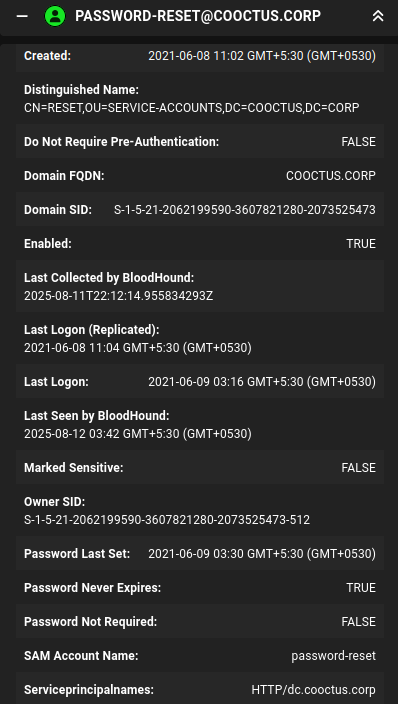Click the Password Never Expires TRUE value
Screen dimensions: 398x704
[x=361, y=588]
